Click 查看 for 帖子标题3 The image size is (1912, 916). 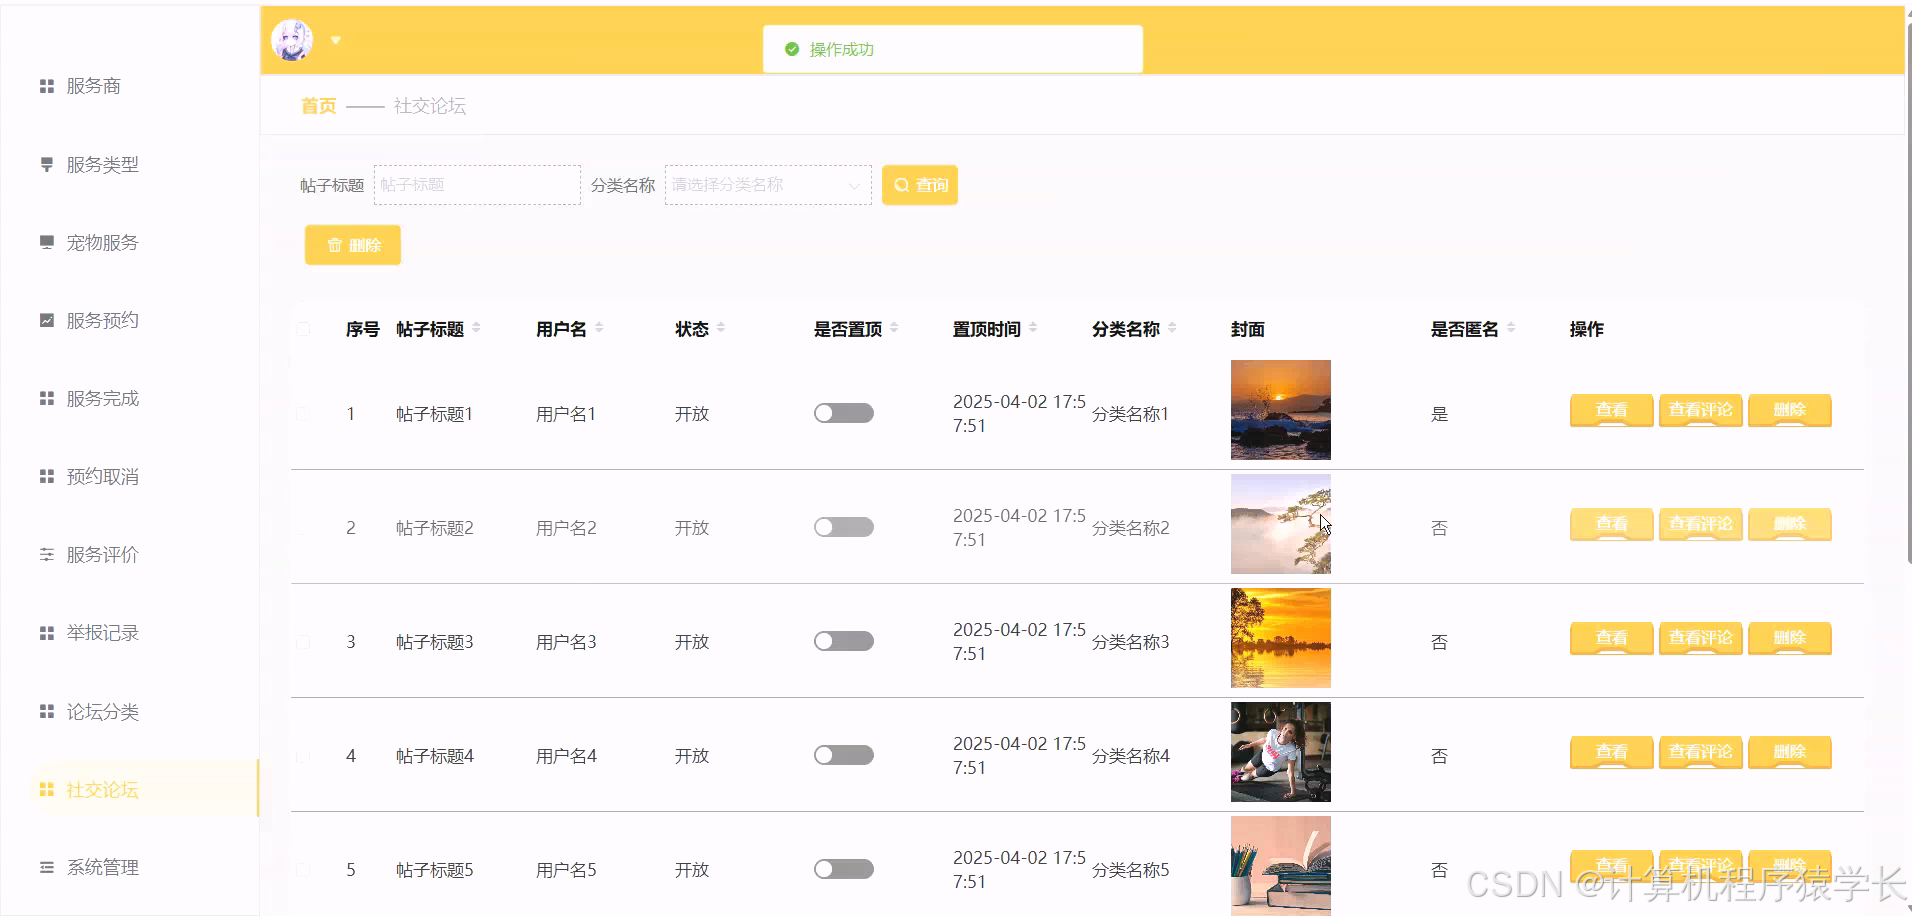pyautogui.click(x=1611, y=638)
